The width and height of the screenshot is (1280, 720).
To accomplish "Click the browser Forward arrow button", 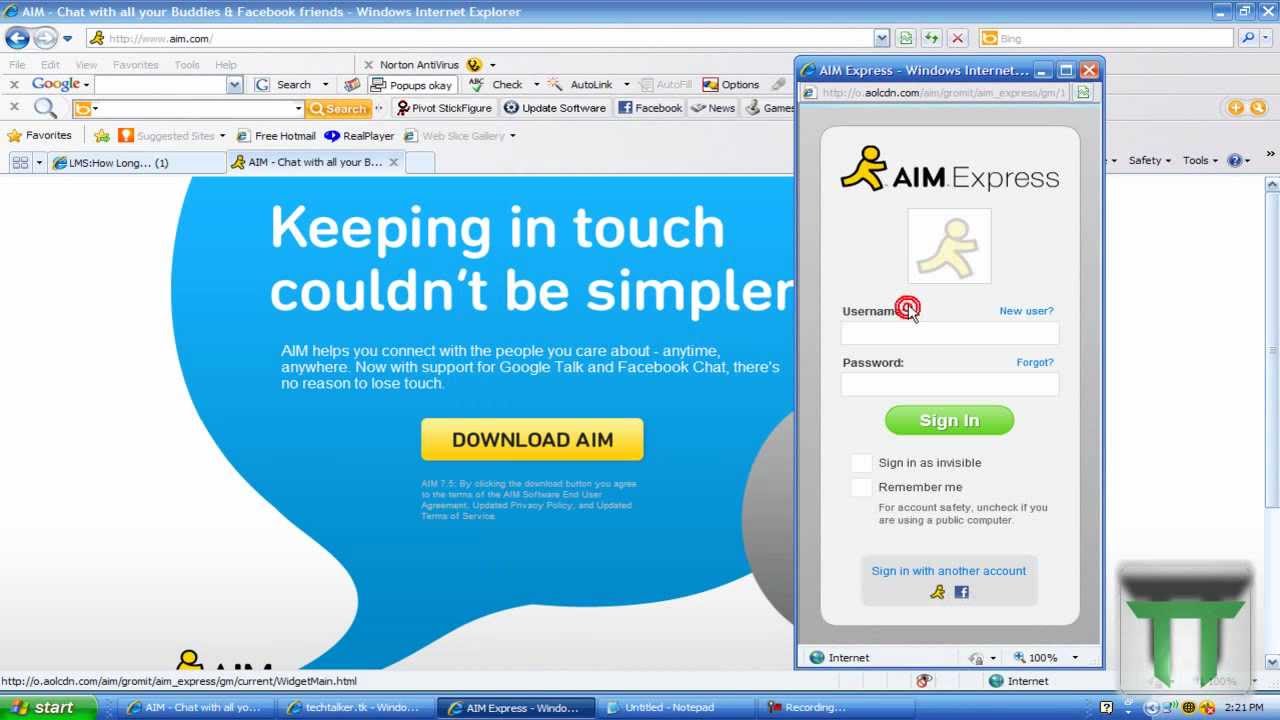I will point(46,38).
